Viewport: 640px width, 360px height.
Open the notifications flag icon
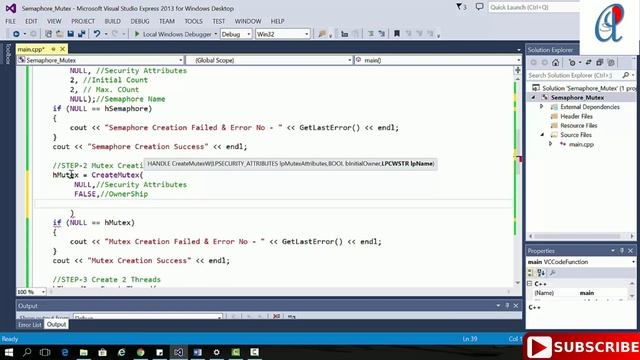pyautogui.click(x=460, y=7)
